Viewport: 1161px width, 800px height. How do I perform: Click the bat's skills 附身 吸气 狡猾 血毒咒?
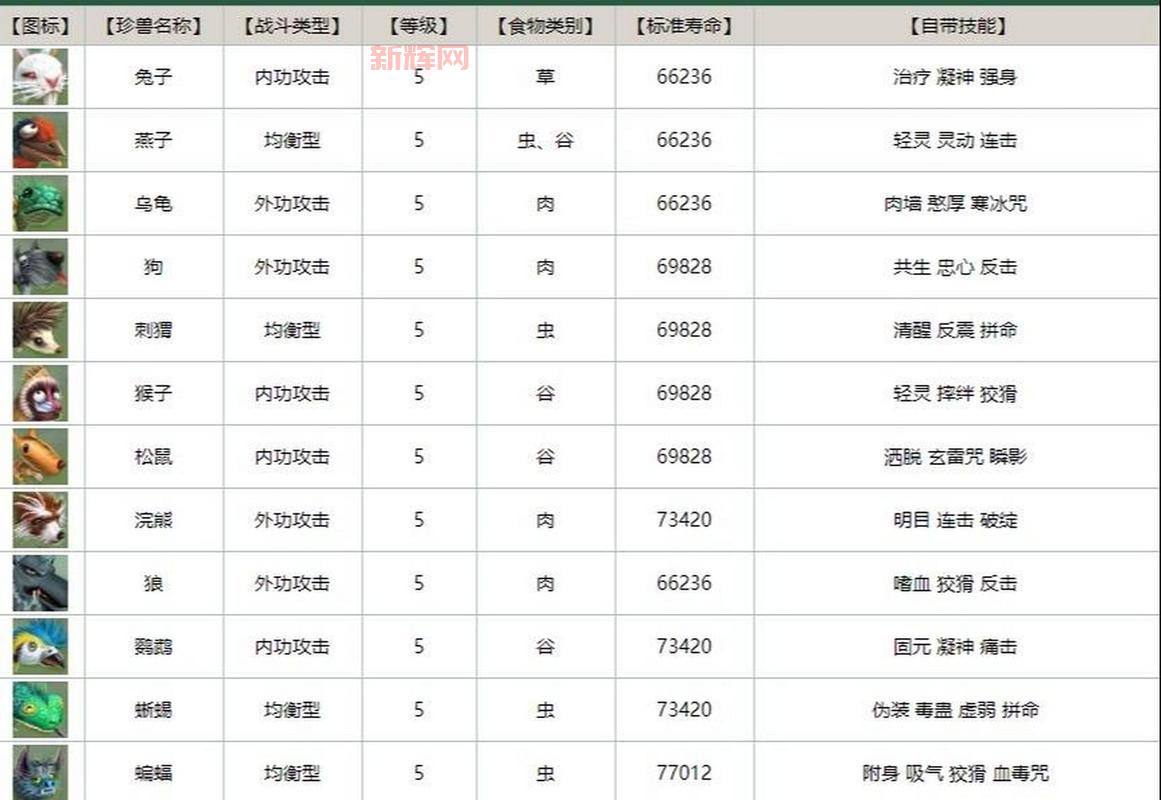955,773
